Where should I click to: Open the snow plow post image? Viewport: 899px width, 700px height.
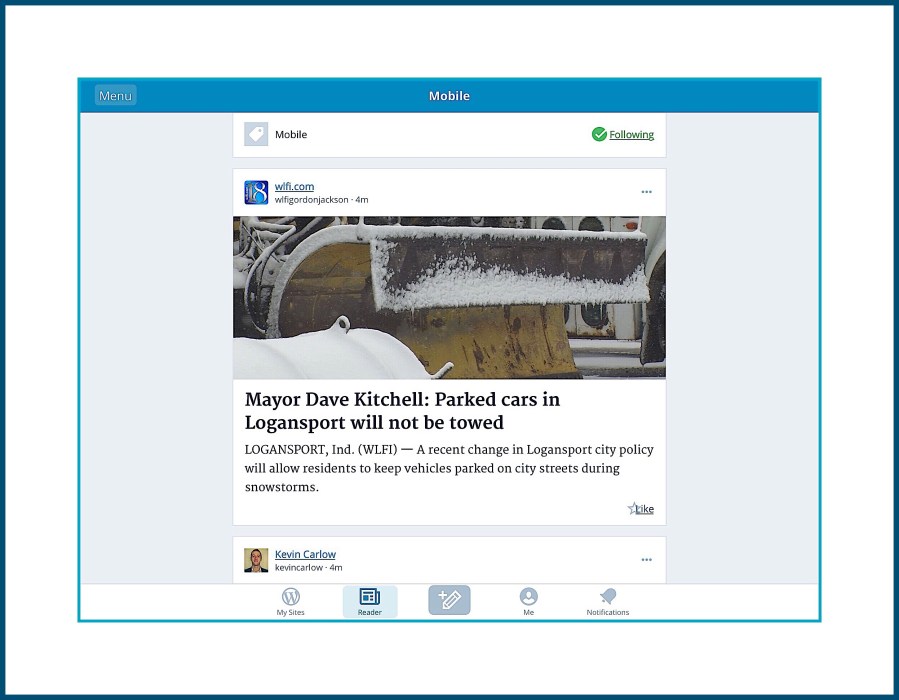[449, 298]
